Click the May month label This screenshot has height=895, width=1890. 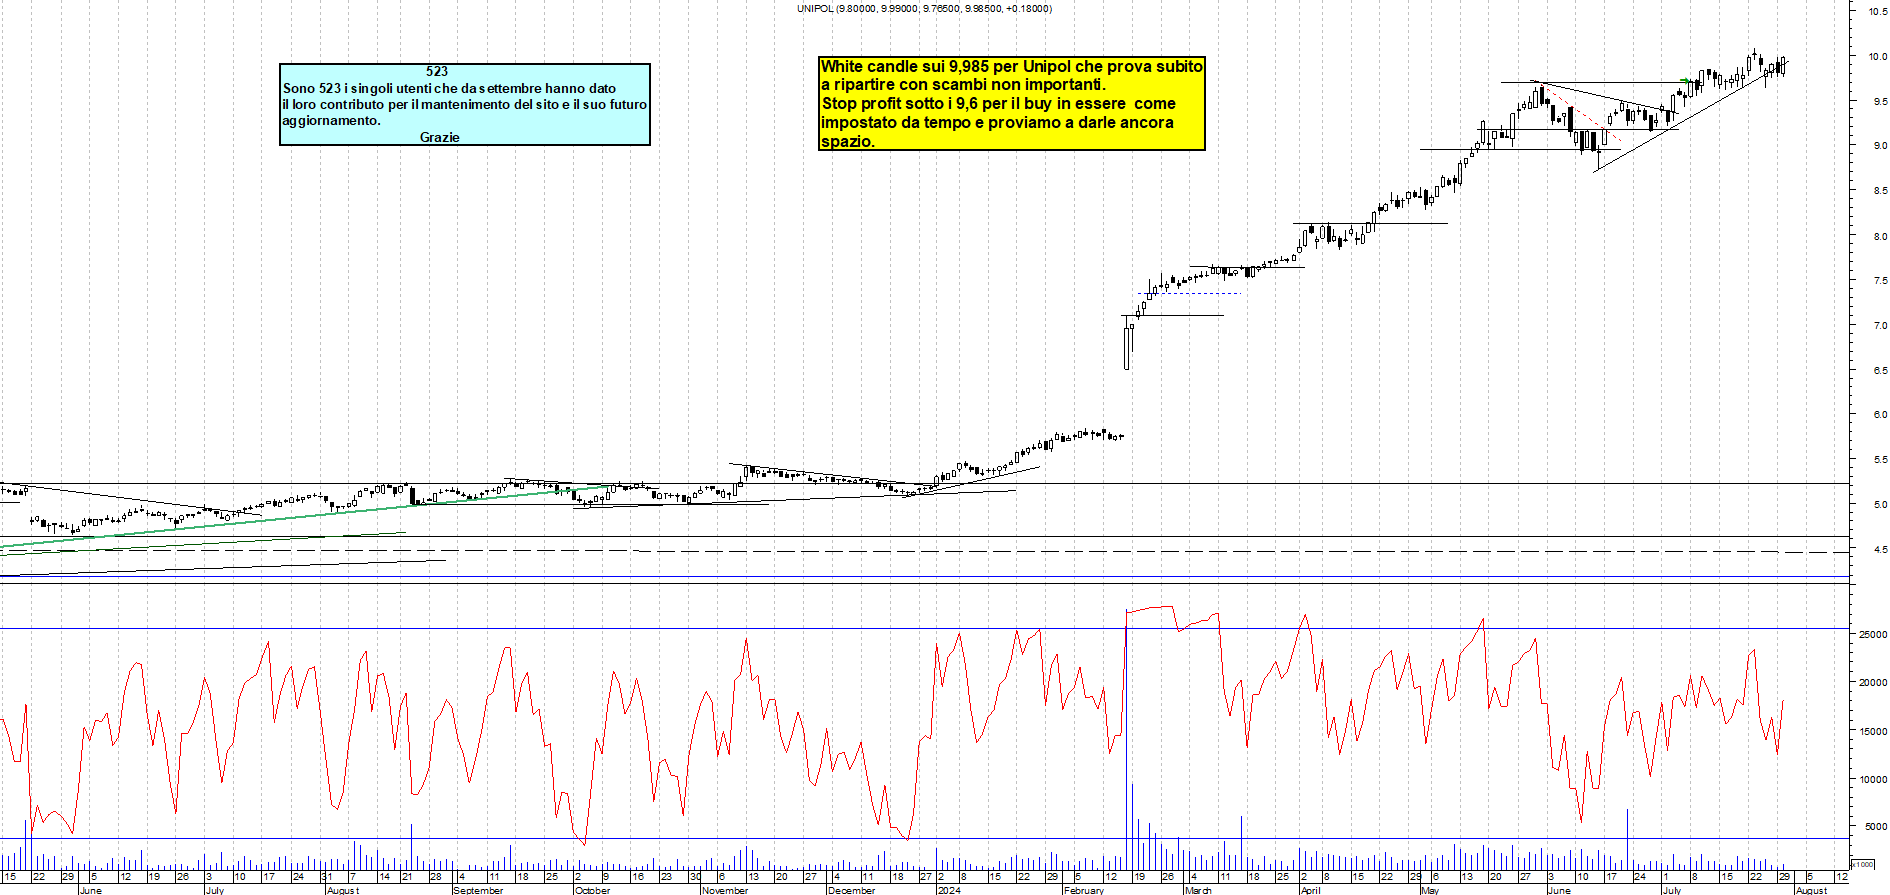(x=1430, y=890)
